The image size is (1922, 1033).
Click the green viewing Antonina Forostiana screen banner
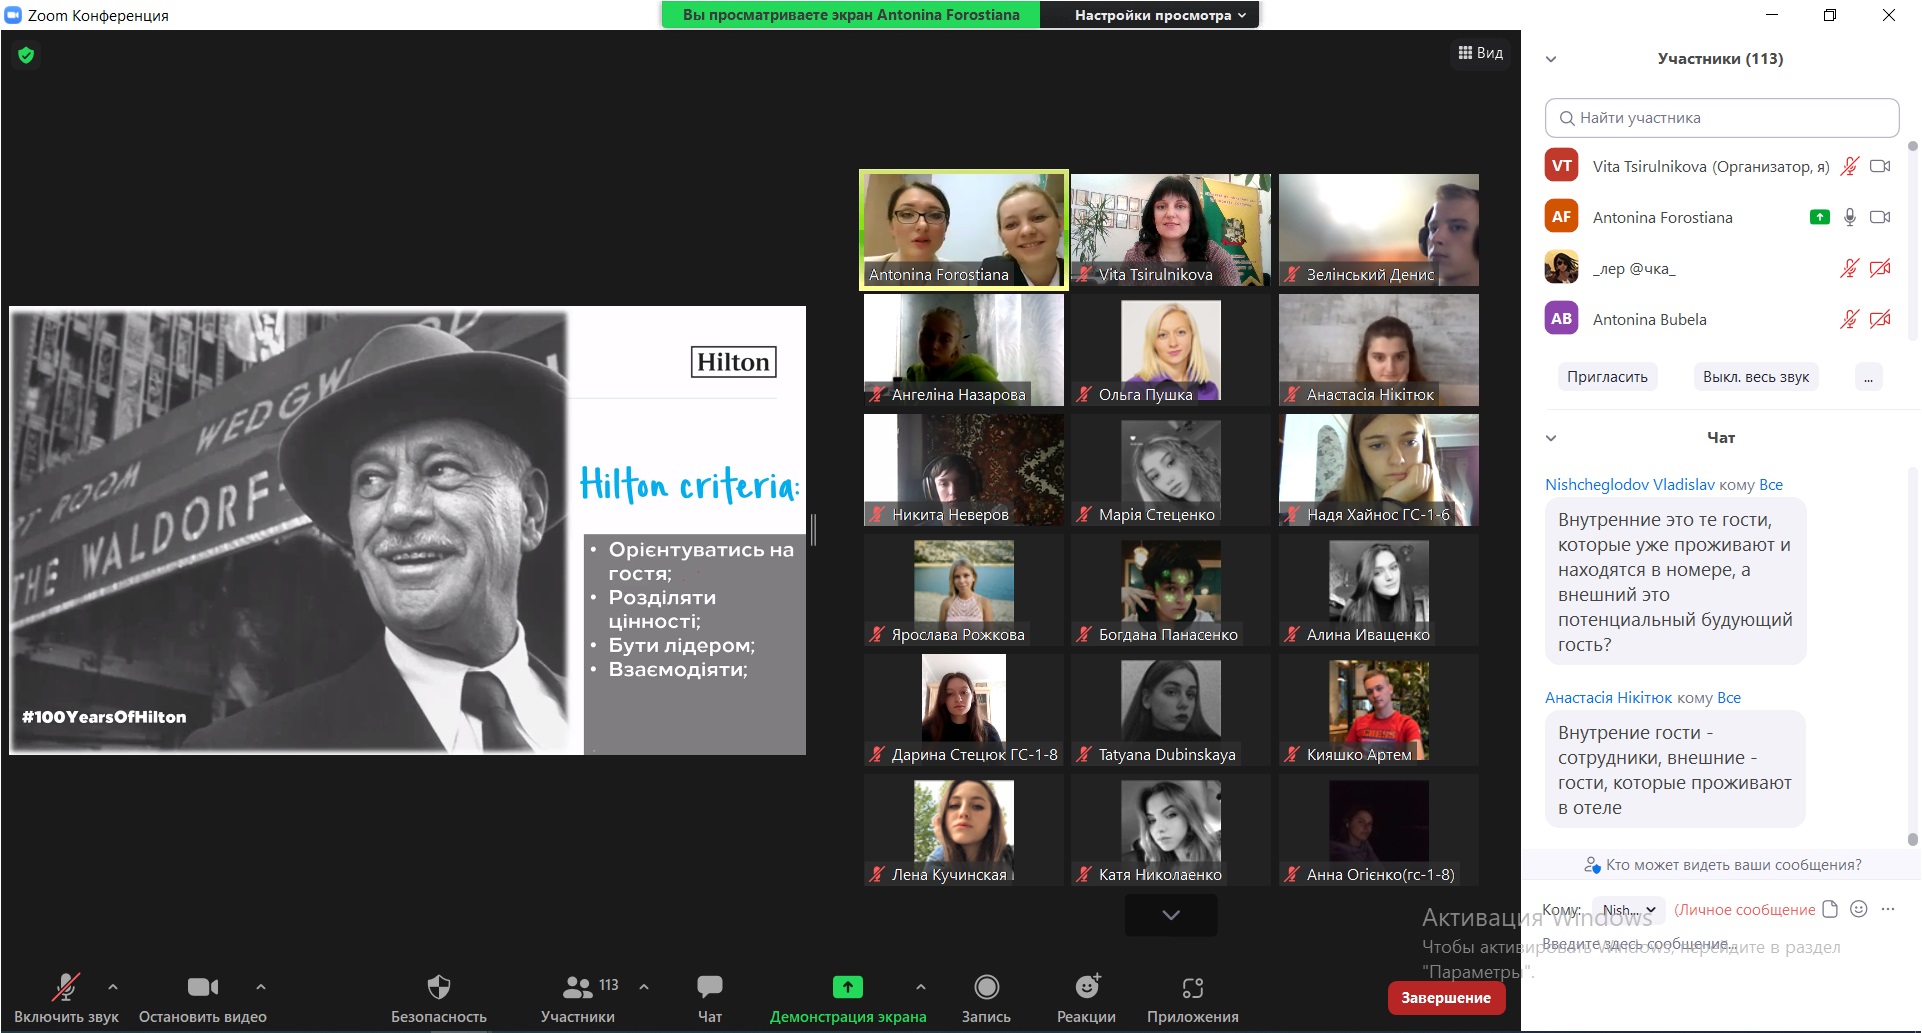point(851,15)
